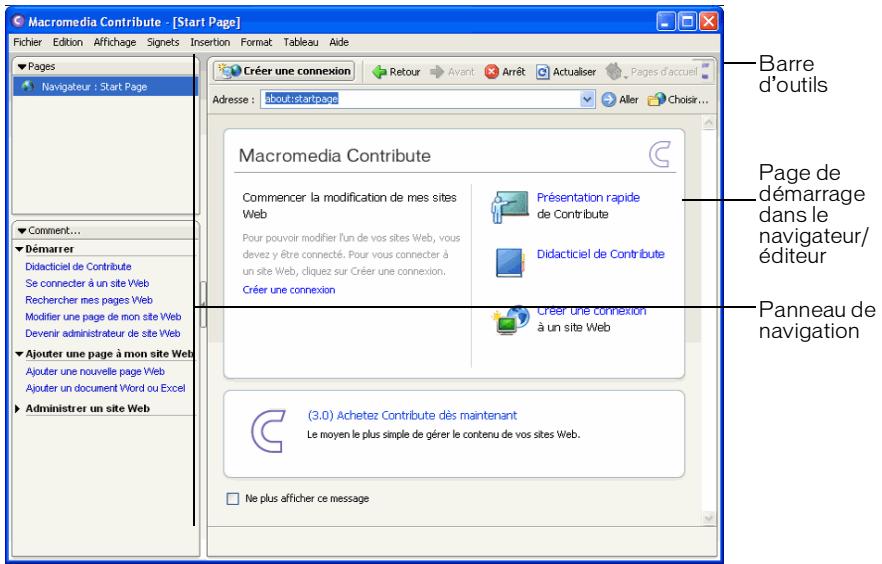Open Didacticiel de Contribute start page link
This screenshot has height=564, width=882.
coord(600,254)
